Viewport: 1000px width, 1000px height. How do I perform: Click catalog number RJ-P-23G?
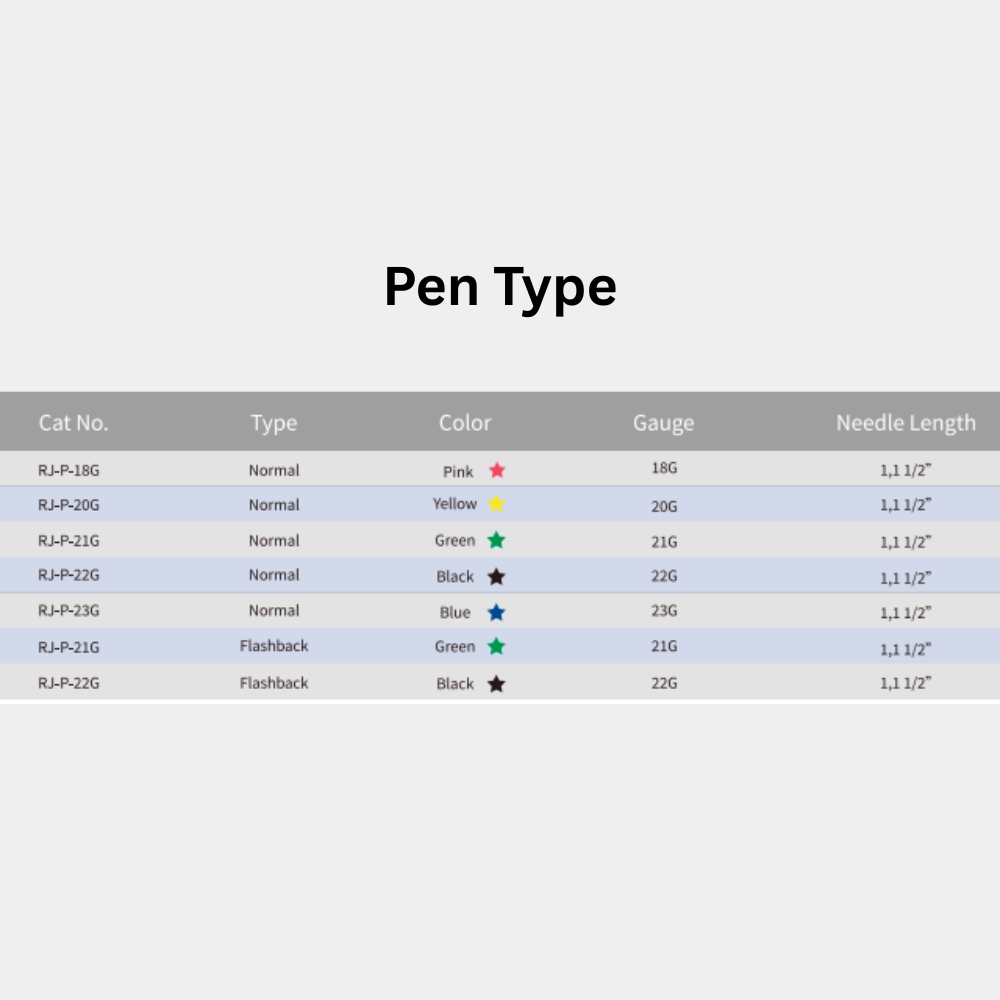69,611
